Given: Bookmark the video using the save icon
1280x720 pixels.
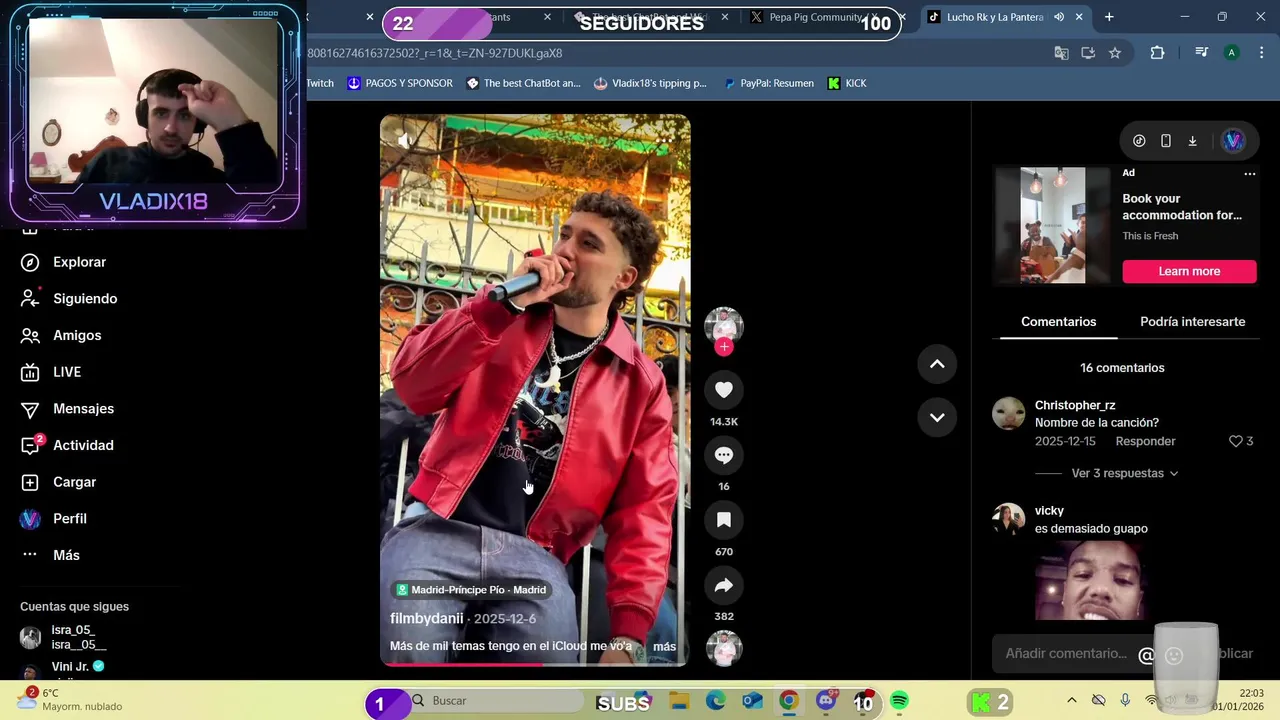Looking at the screenshot, I should click(724, 520).
